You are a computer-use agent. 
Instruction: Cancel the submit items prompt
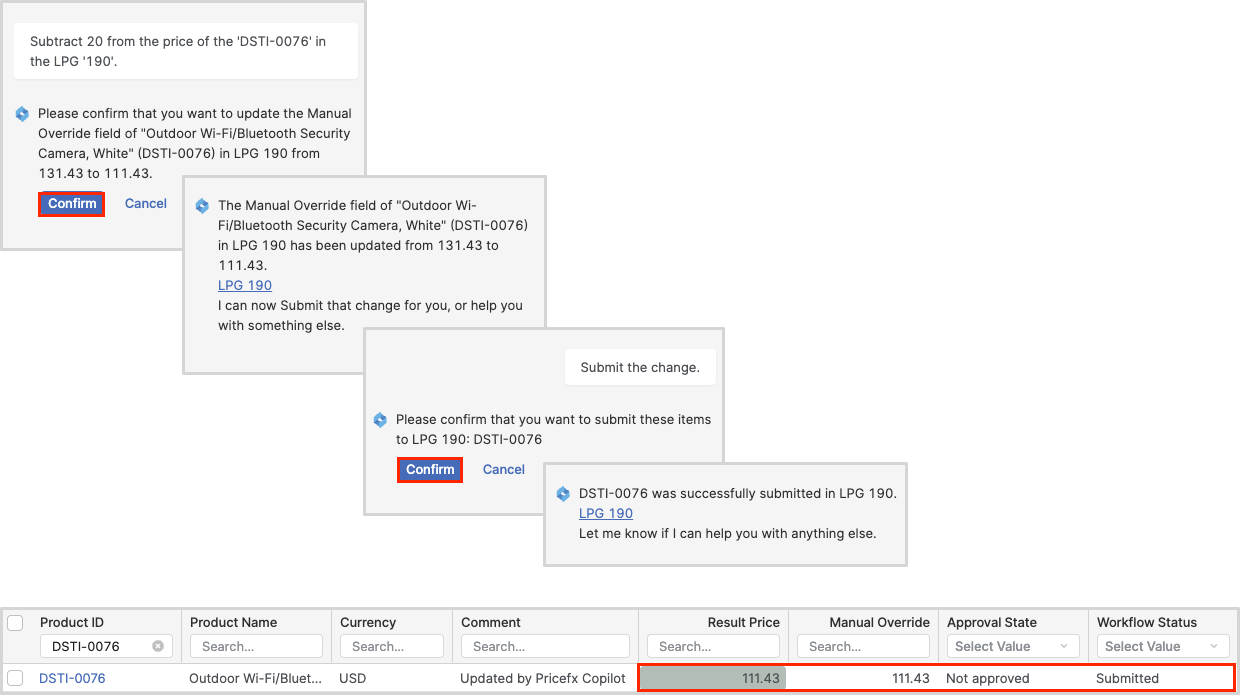(x=504, y=470)
